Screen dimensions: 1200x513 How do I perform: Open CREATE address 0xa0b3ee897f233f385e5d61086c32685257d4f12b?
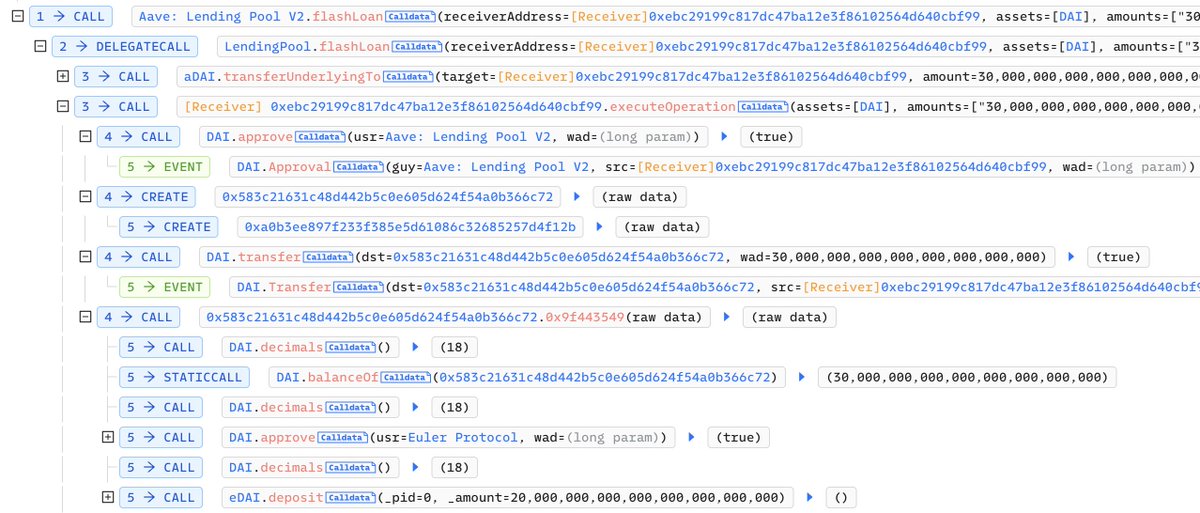412,227
